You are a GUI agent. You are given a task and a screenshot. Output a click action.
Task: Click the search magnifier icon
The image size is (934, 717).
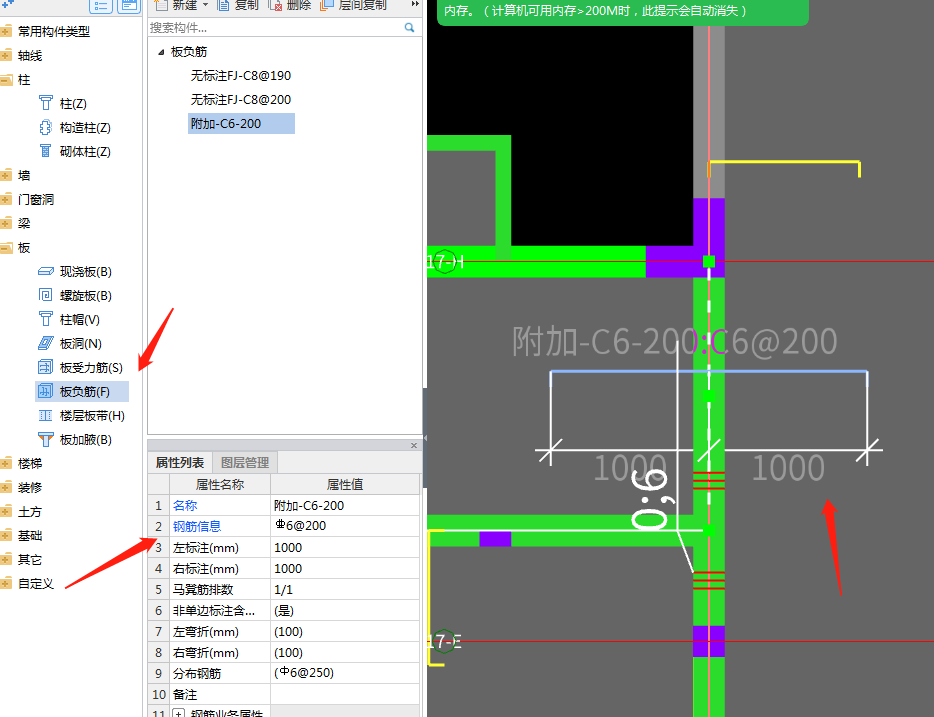409,27
